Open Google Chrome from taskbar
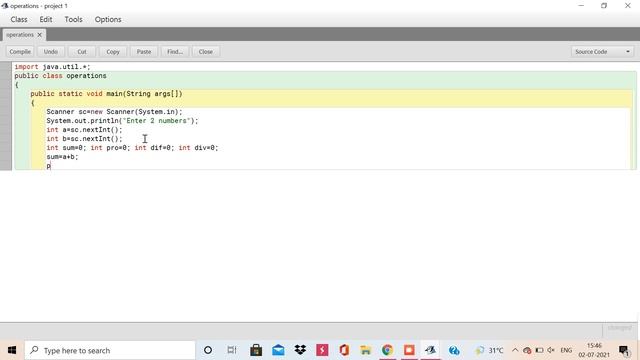The height and width of the screenshot is (360, 640). click(x=387, y=350)
